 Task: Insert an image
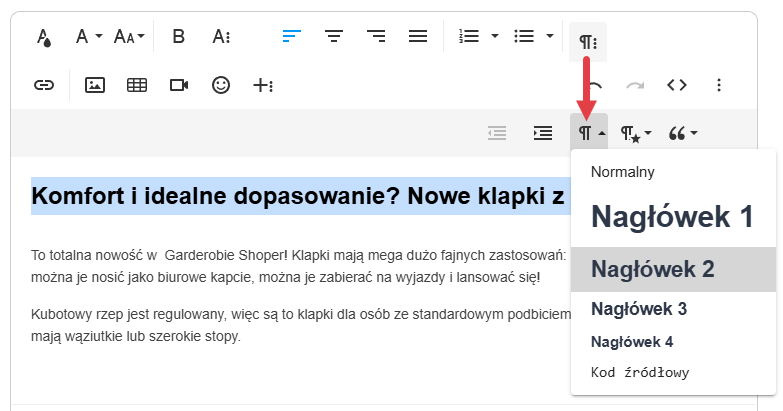click(x=94, y=85)
